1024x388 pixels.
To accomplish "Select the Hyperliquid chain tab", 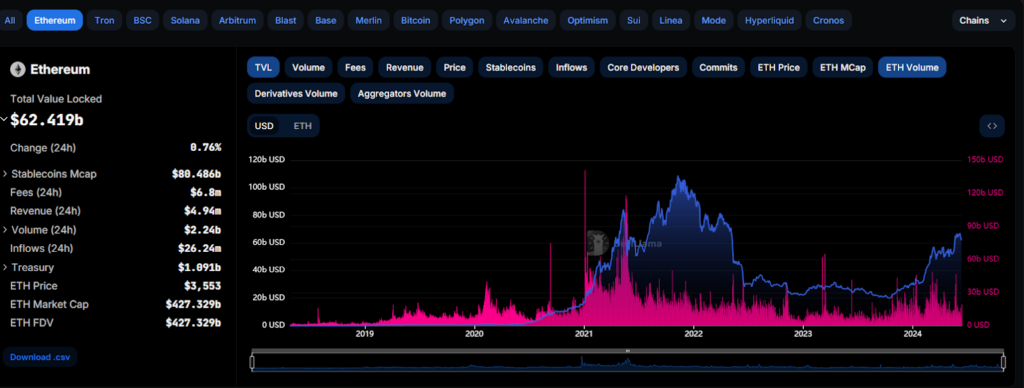I will coord(769,20).
